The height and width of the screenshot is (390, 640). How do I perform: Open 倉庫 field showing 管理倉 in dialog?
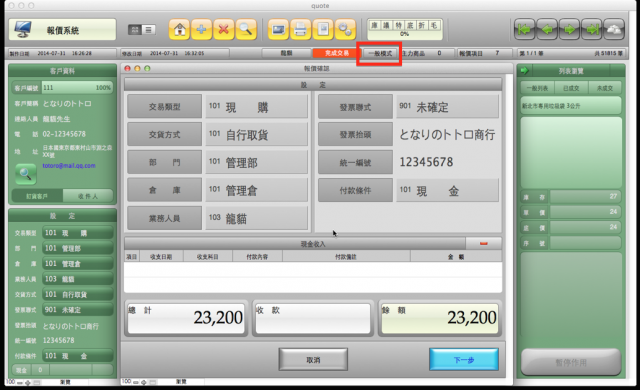256,190
